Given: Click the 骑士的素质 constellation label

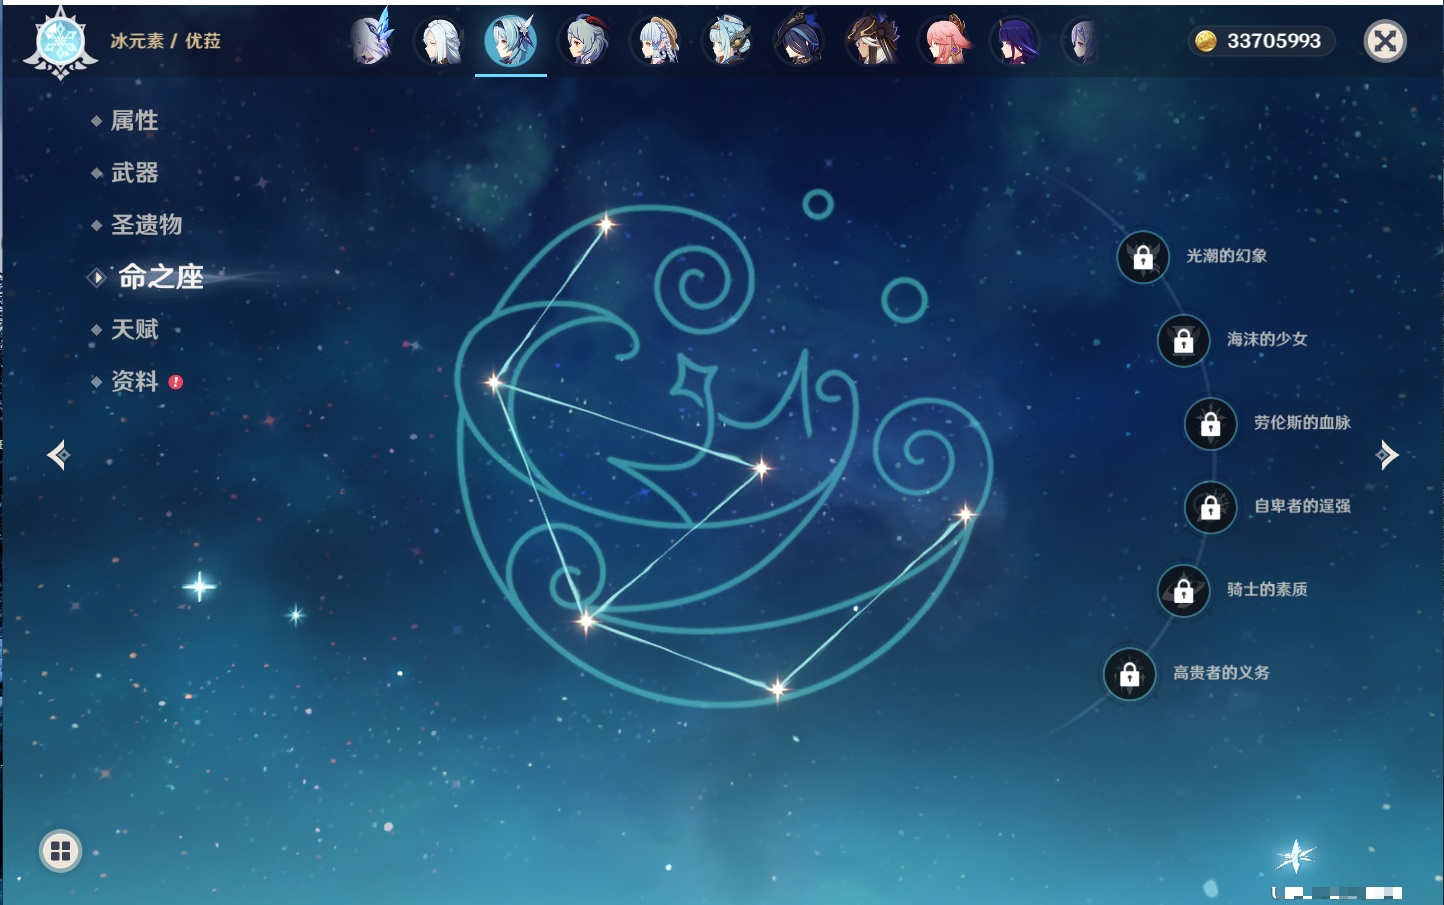Looking at the screenshot, I should click(1267, 589).
